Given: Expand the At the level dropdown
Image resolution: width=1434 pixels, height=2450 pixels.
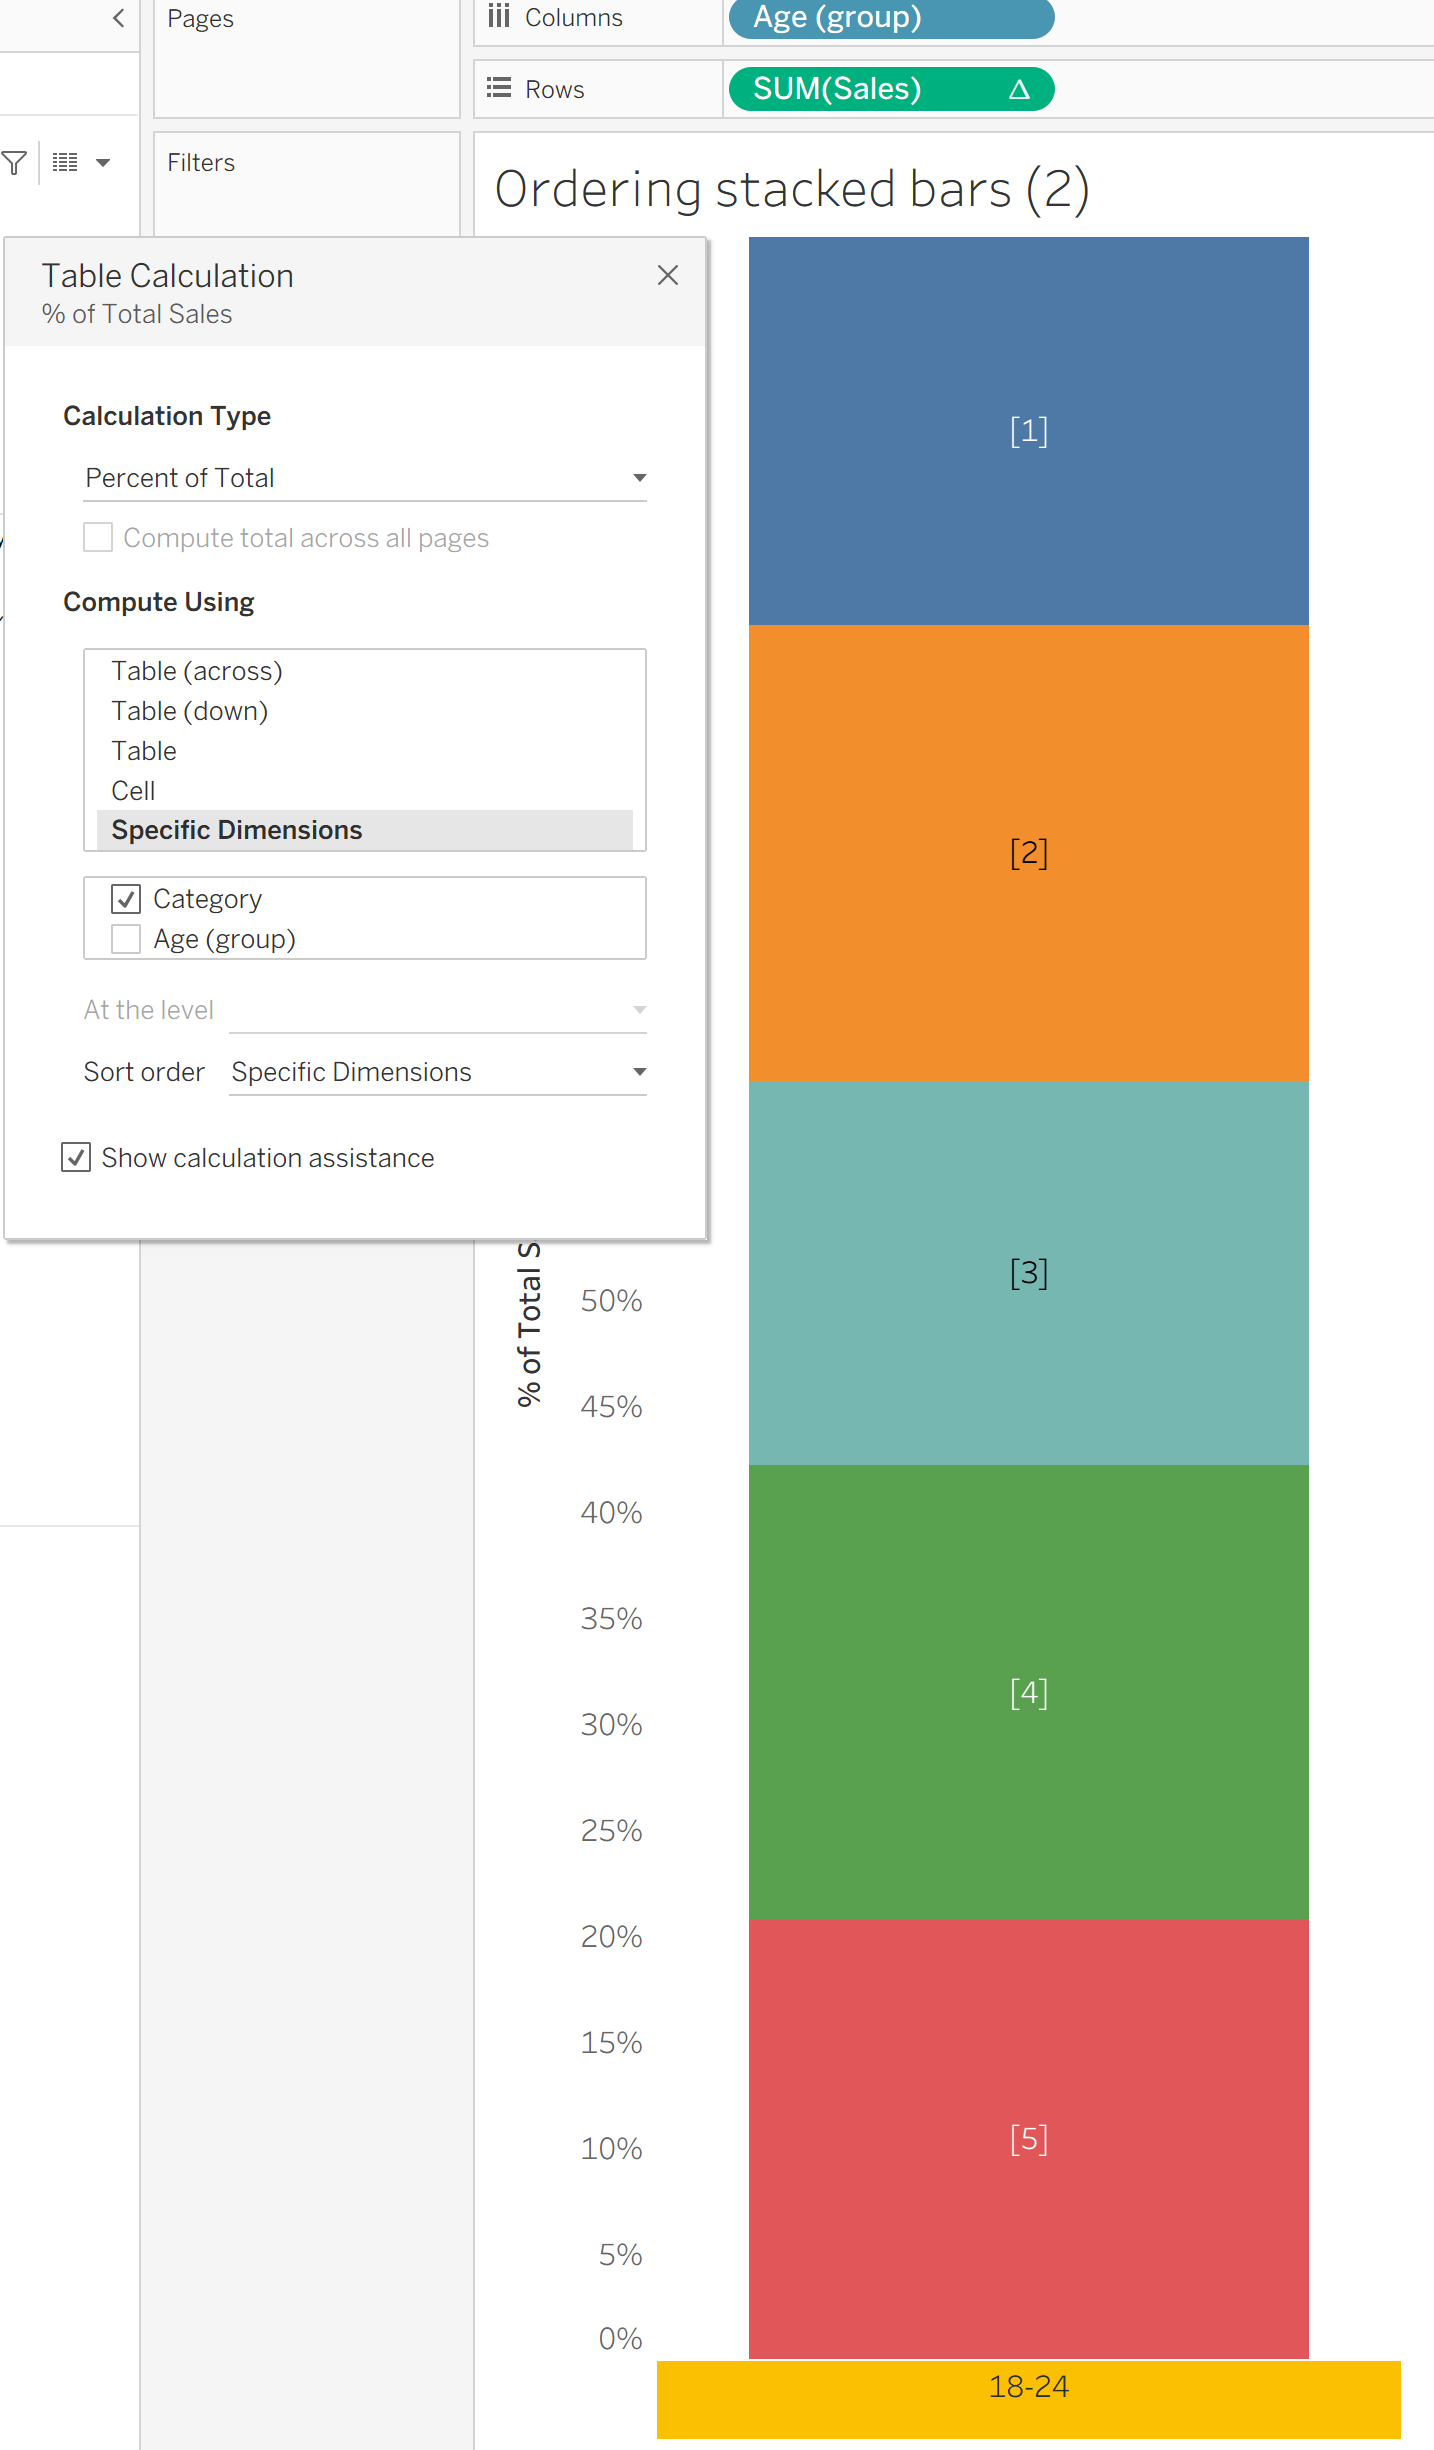Looking at the screenshot, I should coord(438,1010).
